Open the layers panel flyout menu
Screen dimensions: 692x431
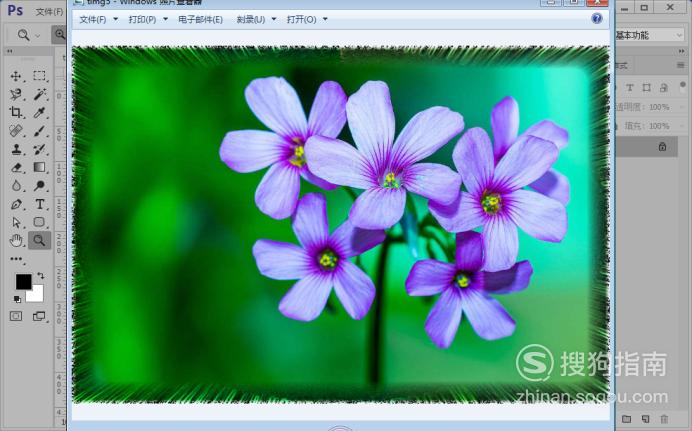click(681, 65)
